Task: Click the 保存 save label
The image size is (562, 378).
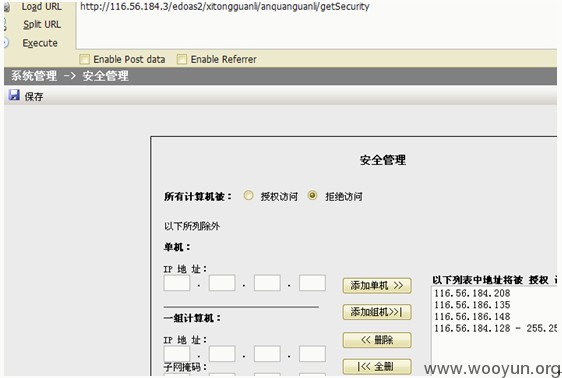Action: click(x=34, y=96)
